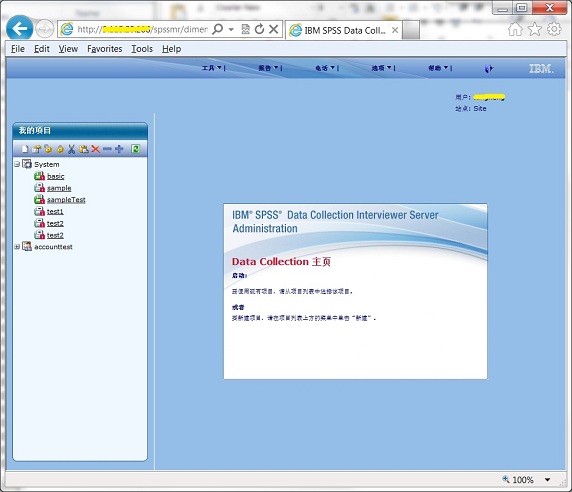
Task: Open the File menu
Action: tap(18, 49)
